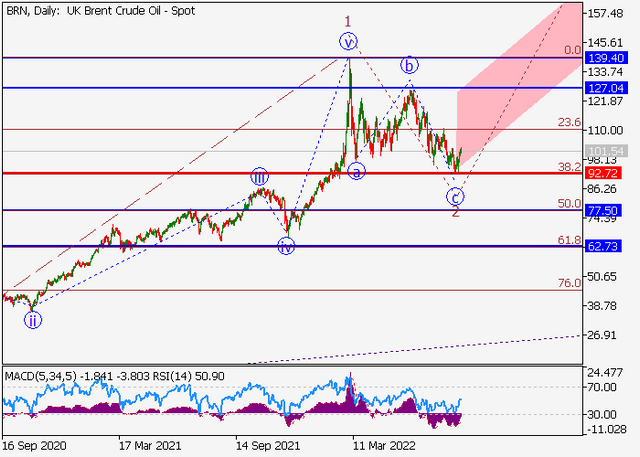Select the 62.73 blue price tag
Image resolution: width=640 pixels, height=457 pixels.
[603, 246]
